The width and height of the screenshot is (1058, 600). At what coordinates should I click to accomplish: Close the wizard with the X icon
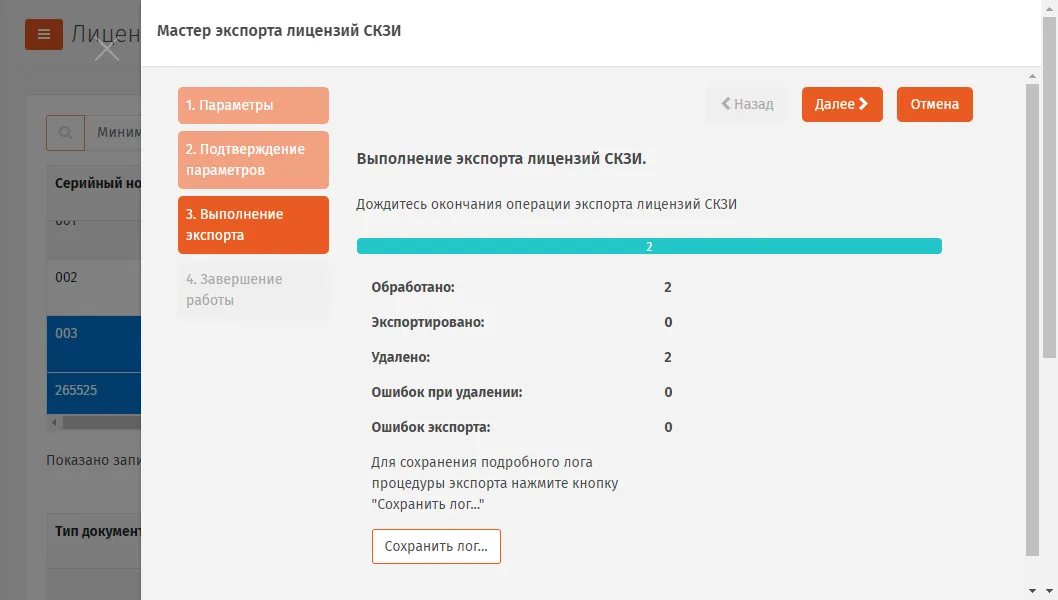(x=107, y=51)
